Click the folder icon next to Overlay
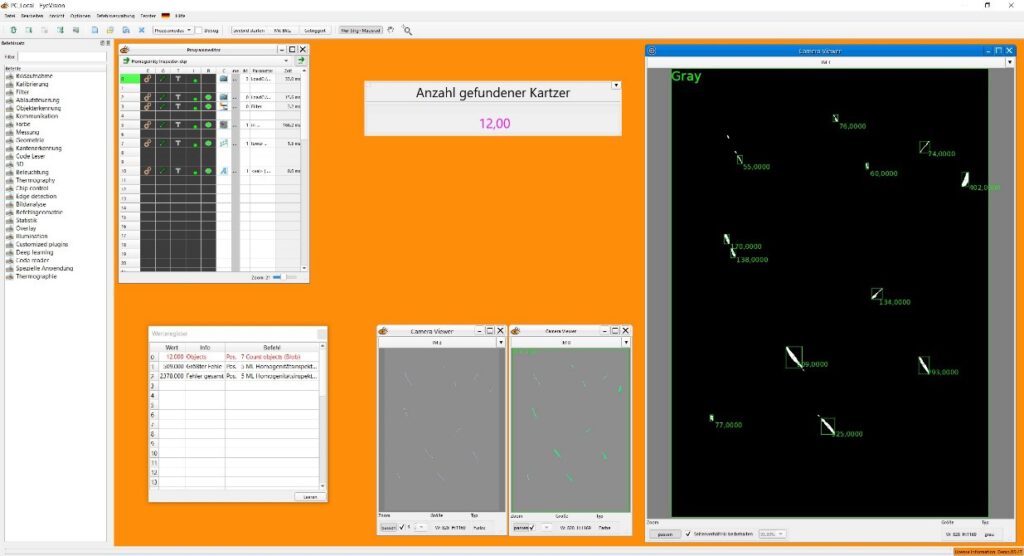The image size is (1024, 556). tap(10, 229)
